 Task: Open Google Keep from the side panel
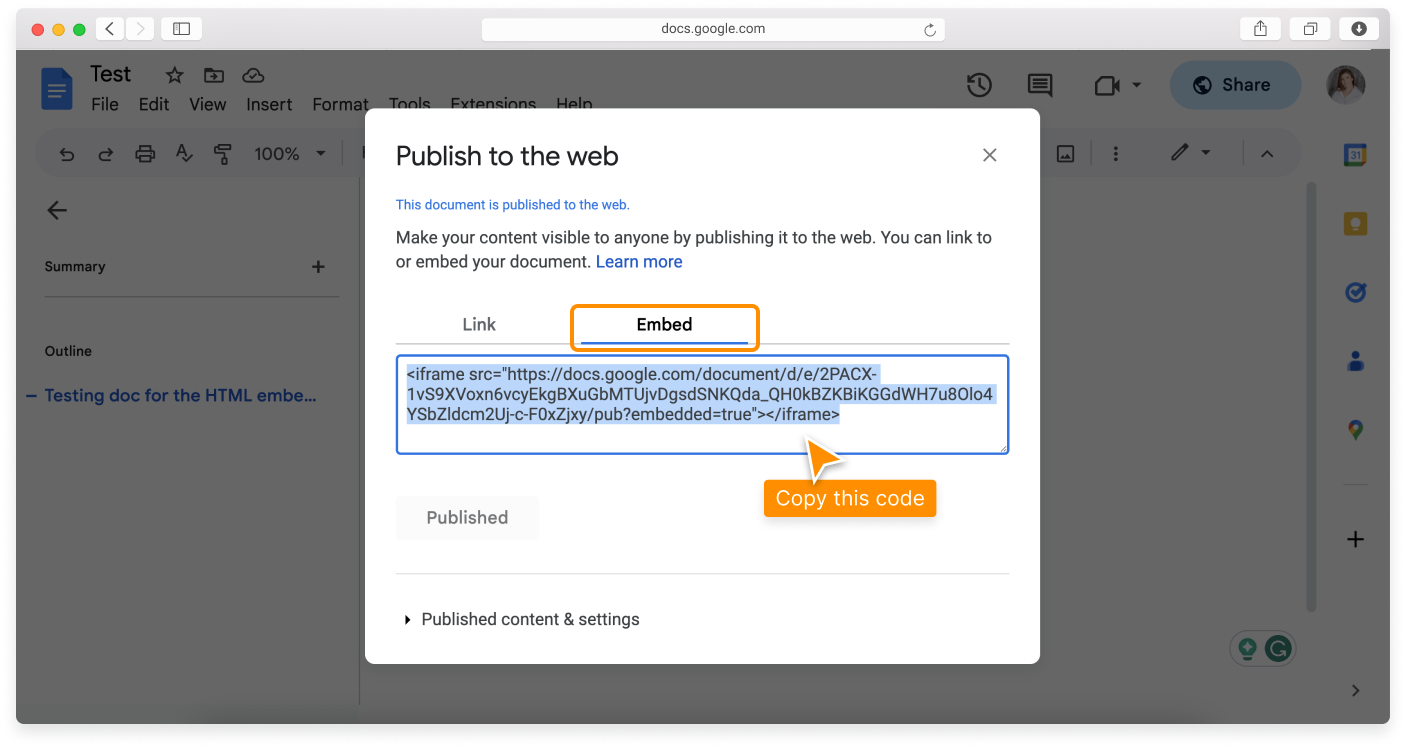[1355, 223]
